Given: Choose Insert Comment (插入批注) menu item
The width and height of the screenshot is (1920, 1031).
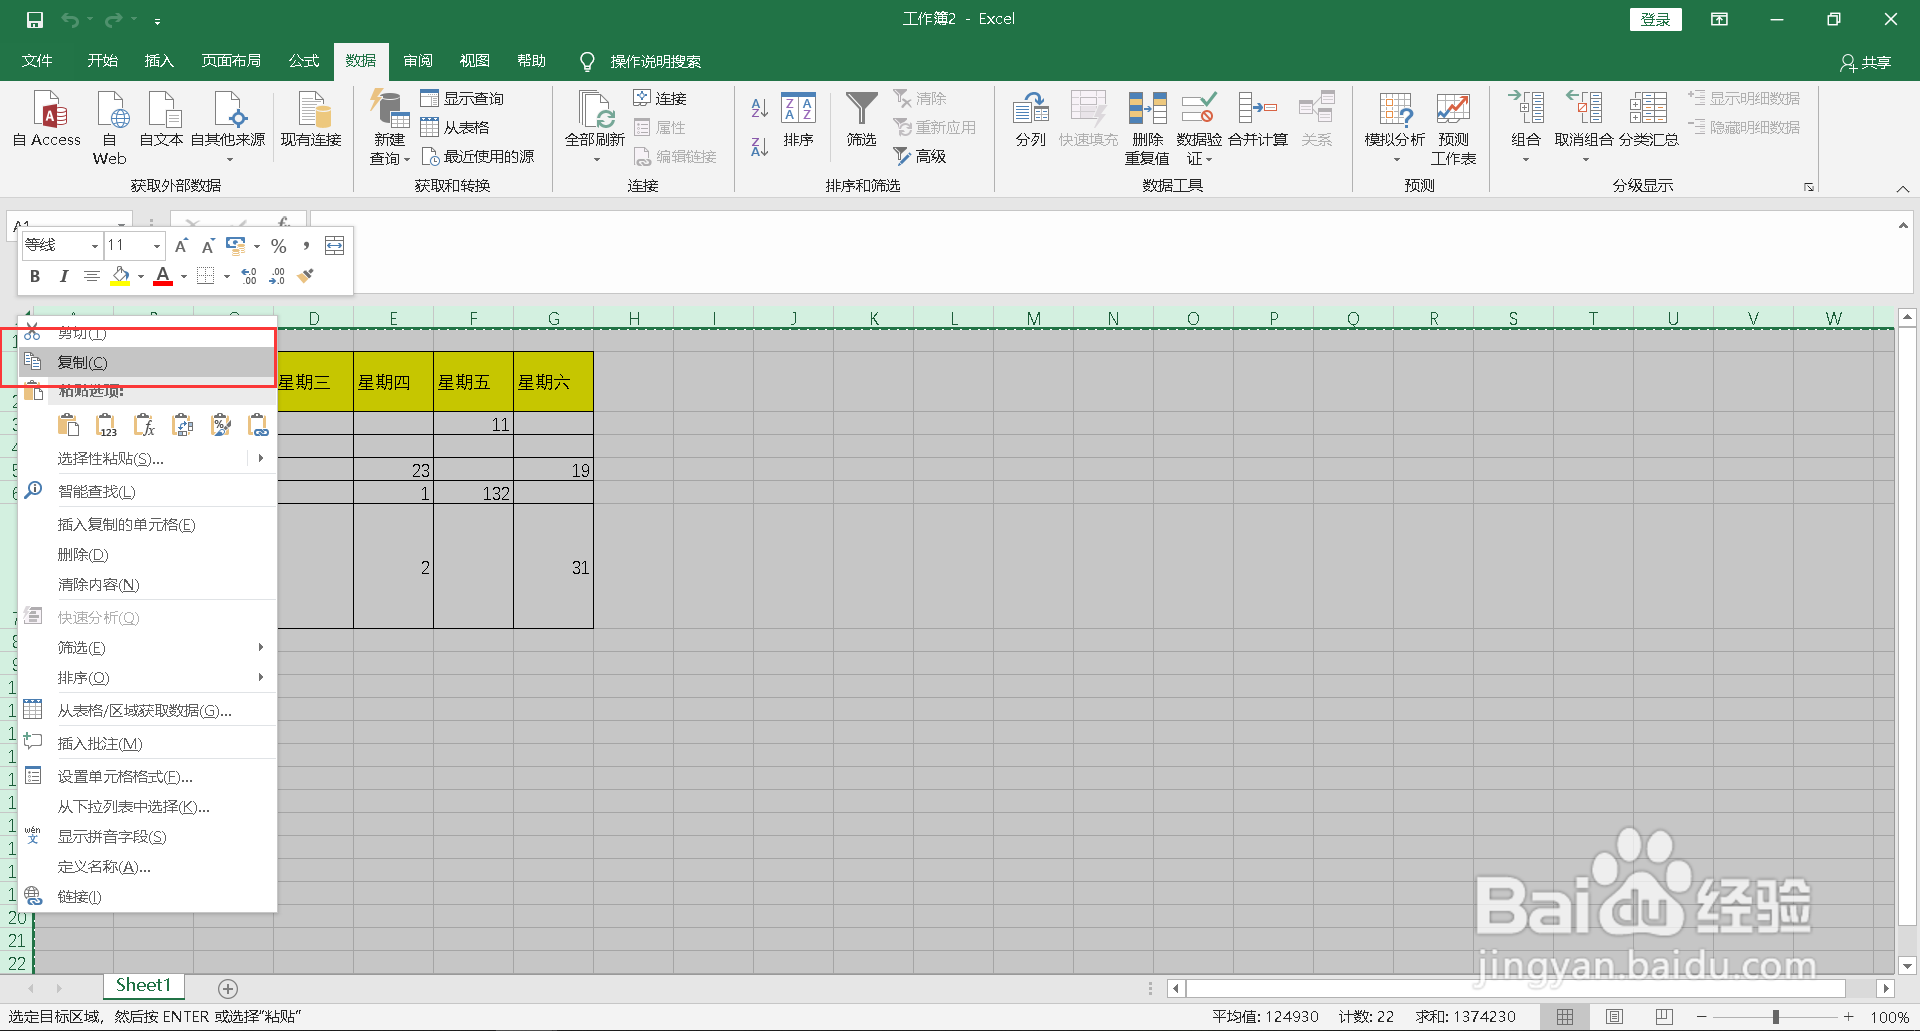Looking at the screenshot, I should click(147, 744).
